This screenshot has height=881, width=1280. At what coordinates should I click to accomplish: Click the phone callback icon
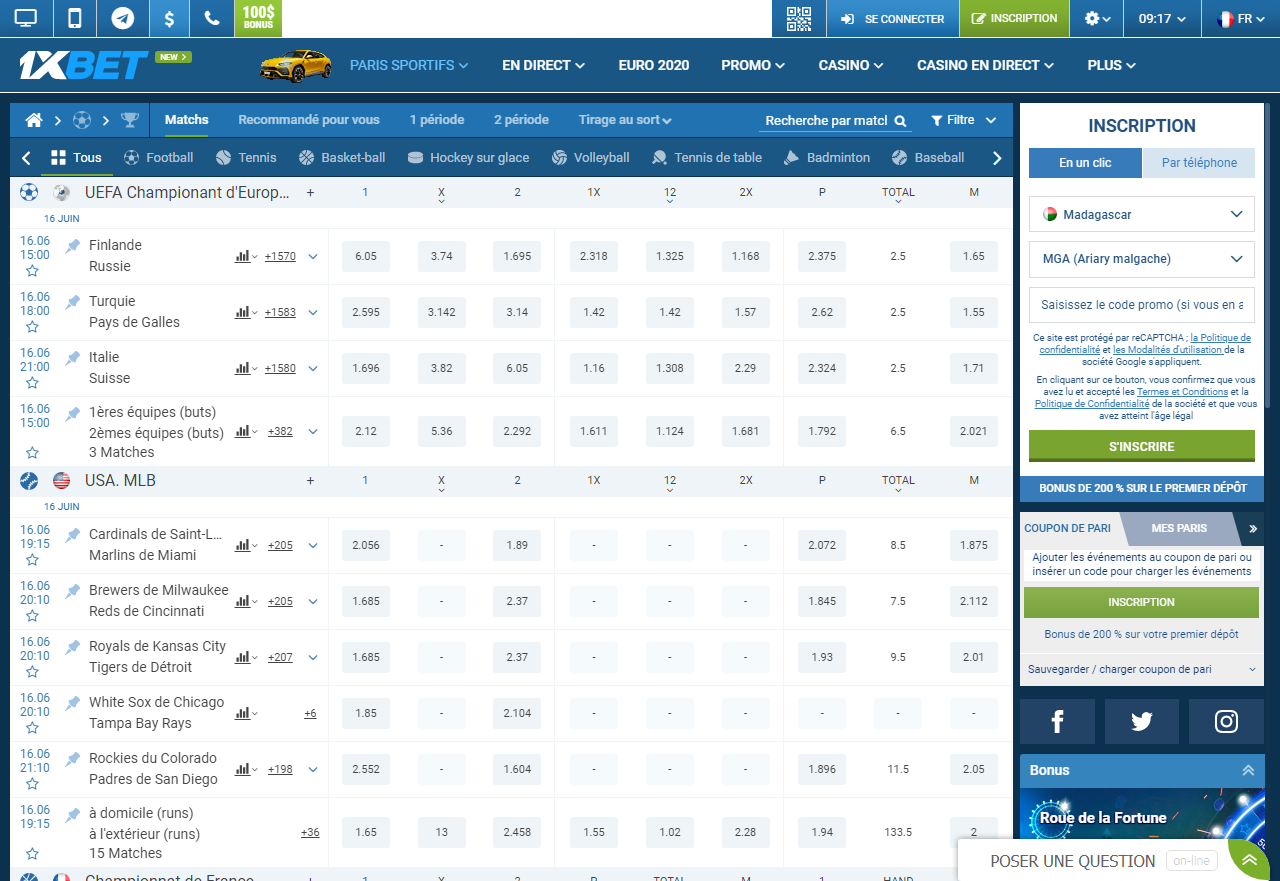point(211,18)
